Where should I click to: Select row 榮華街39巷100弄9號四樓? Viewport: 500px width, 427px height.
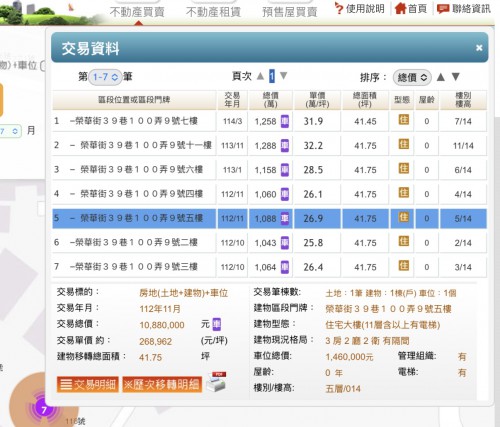pyautogui.click(x=269, y=194)
